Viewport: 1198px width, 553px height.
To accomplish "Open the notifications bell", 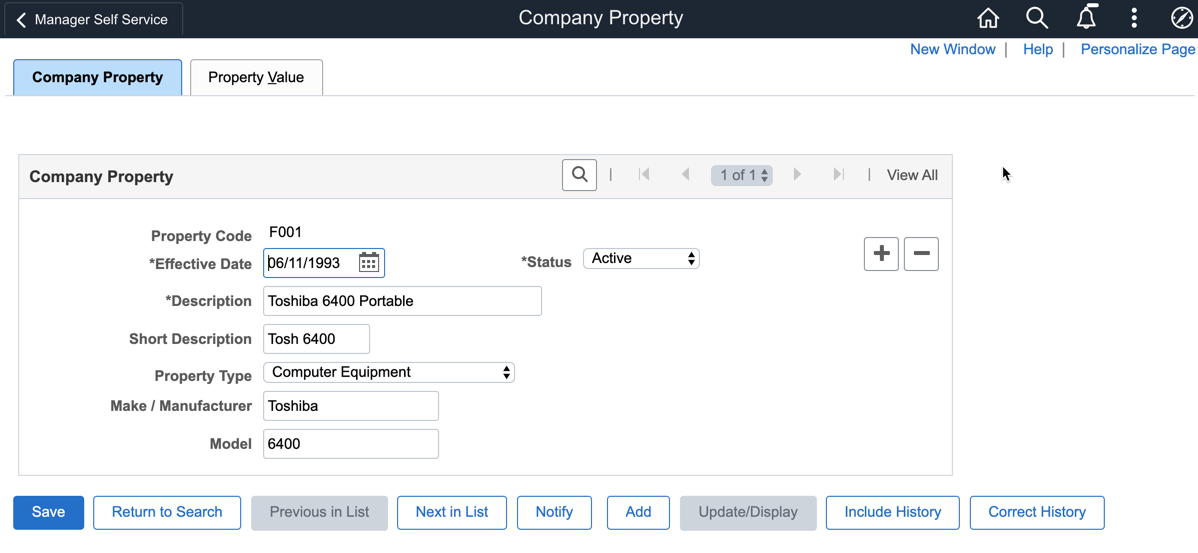I will pyautogui.click(x=1086, y=18).
